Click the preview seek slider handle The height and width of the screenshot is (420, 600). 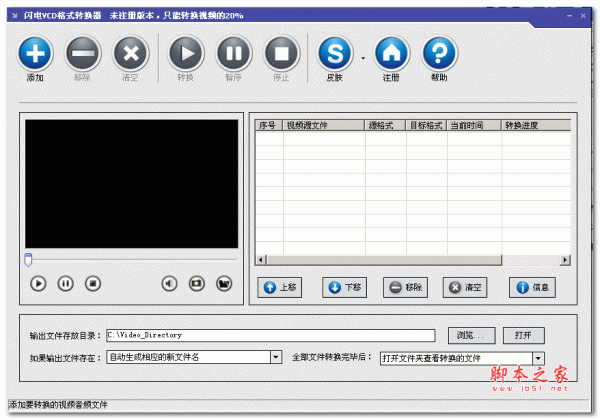point(28,259)
